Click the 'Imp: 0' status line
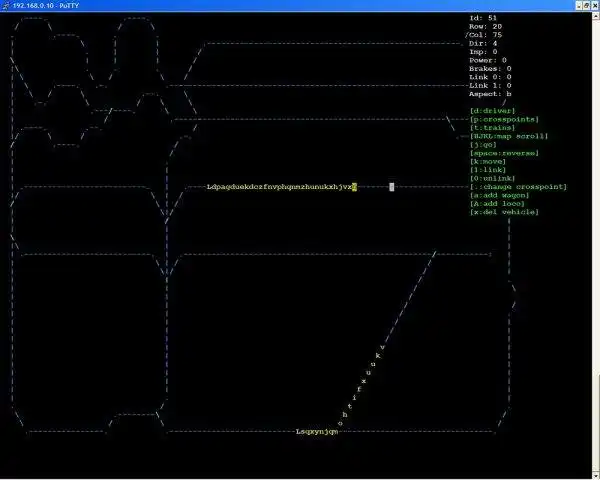The image size is (600, 480). click(x=483, y=52)
